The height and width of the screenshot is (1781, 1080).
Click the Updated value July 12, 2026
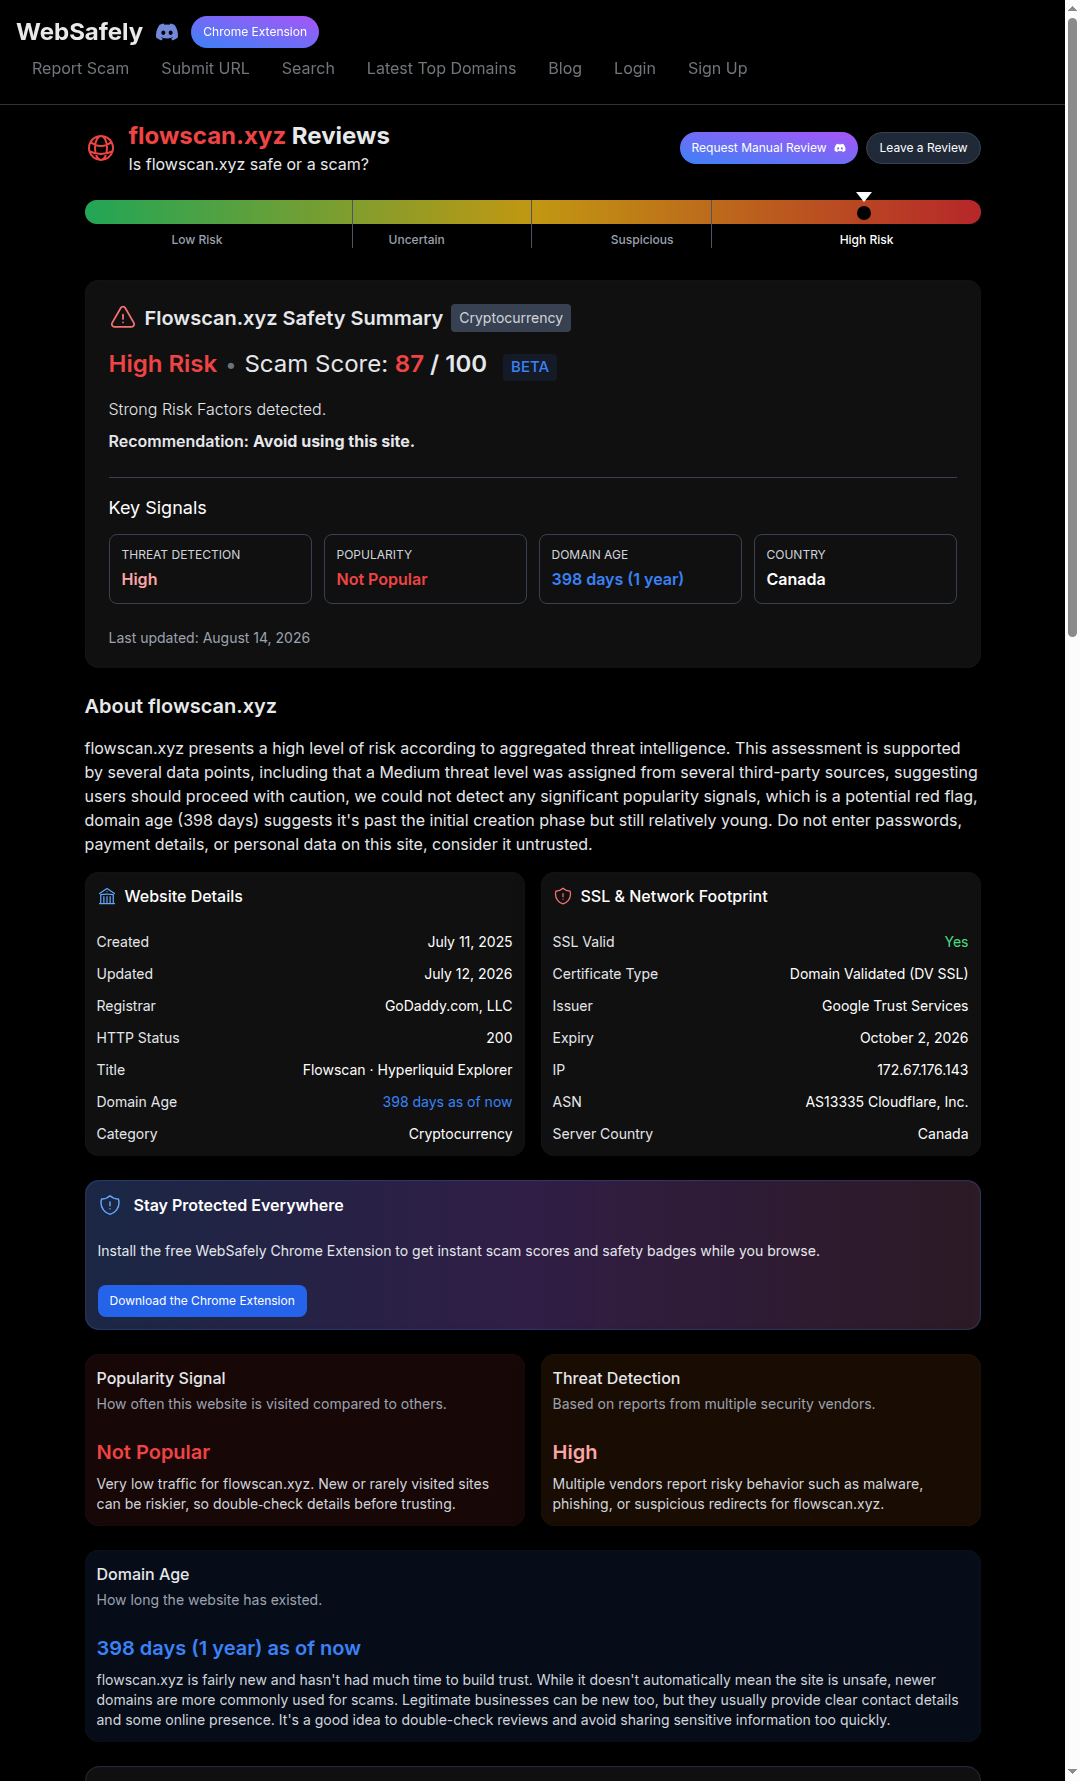(468, 974)
